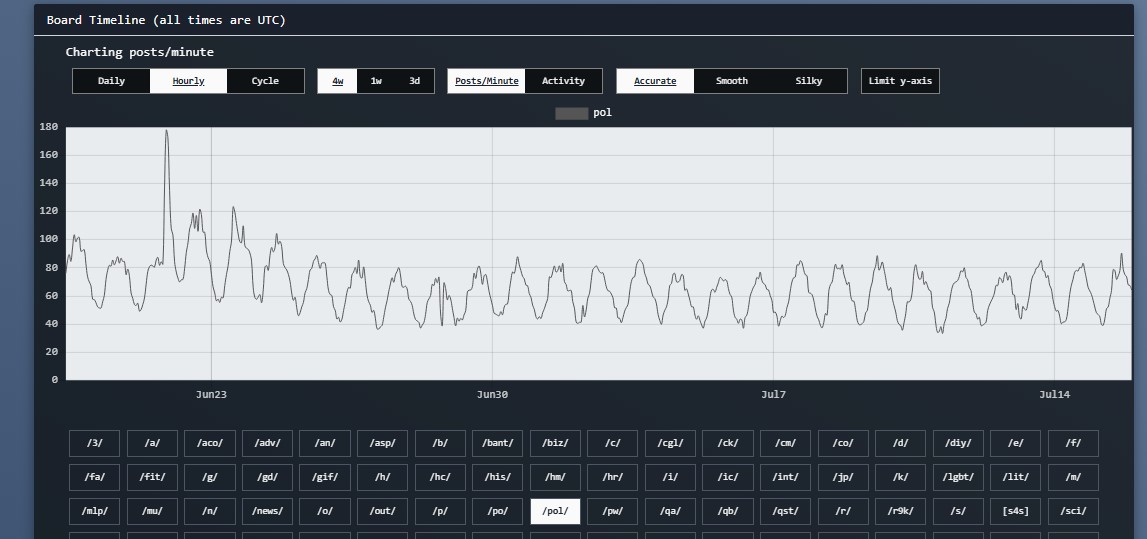Select the /out/ board
Image resolution: width=1147 pixels, height=539 pixels.
pyautogui.click(x=383, y=511)
